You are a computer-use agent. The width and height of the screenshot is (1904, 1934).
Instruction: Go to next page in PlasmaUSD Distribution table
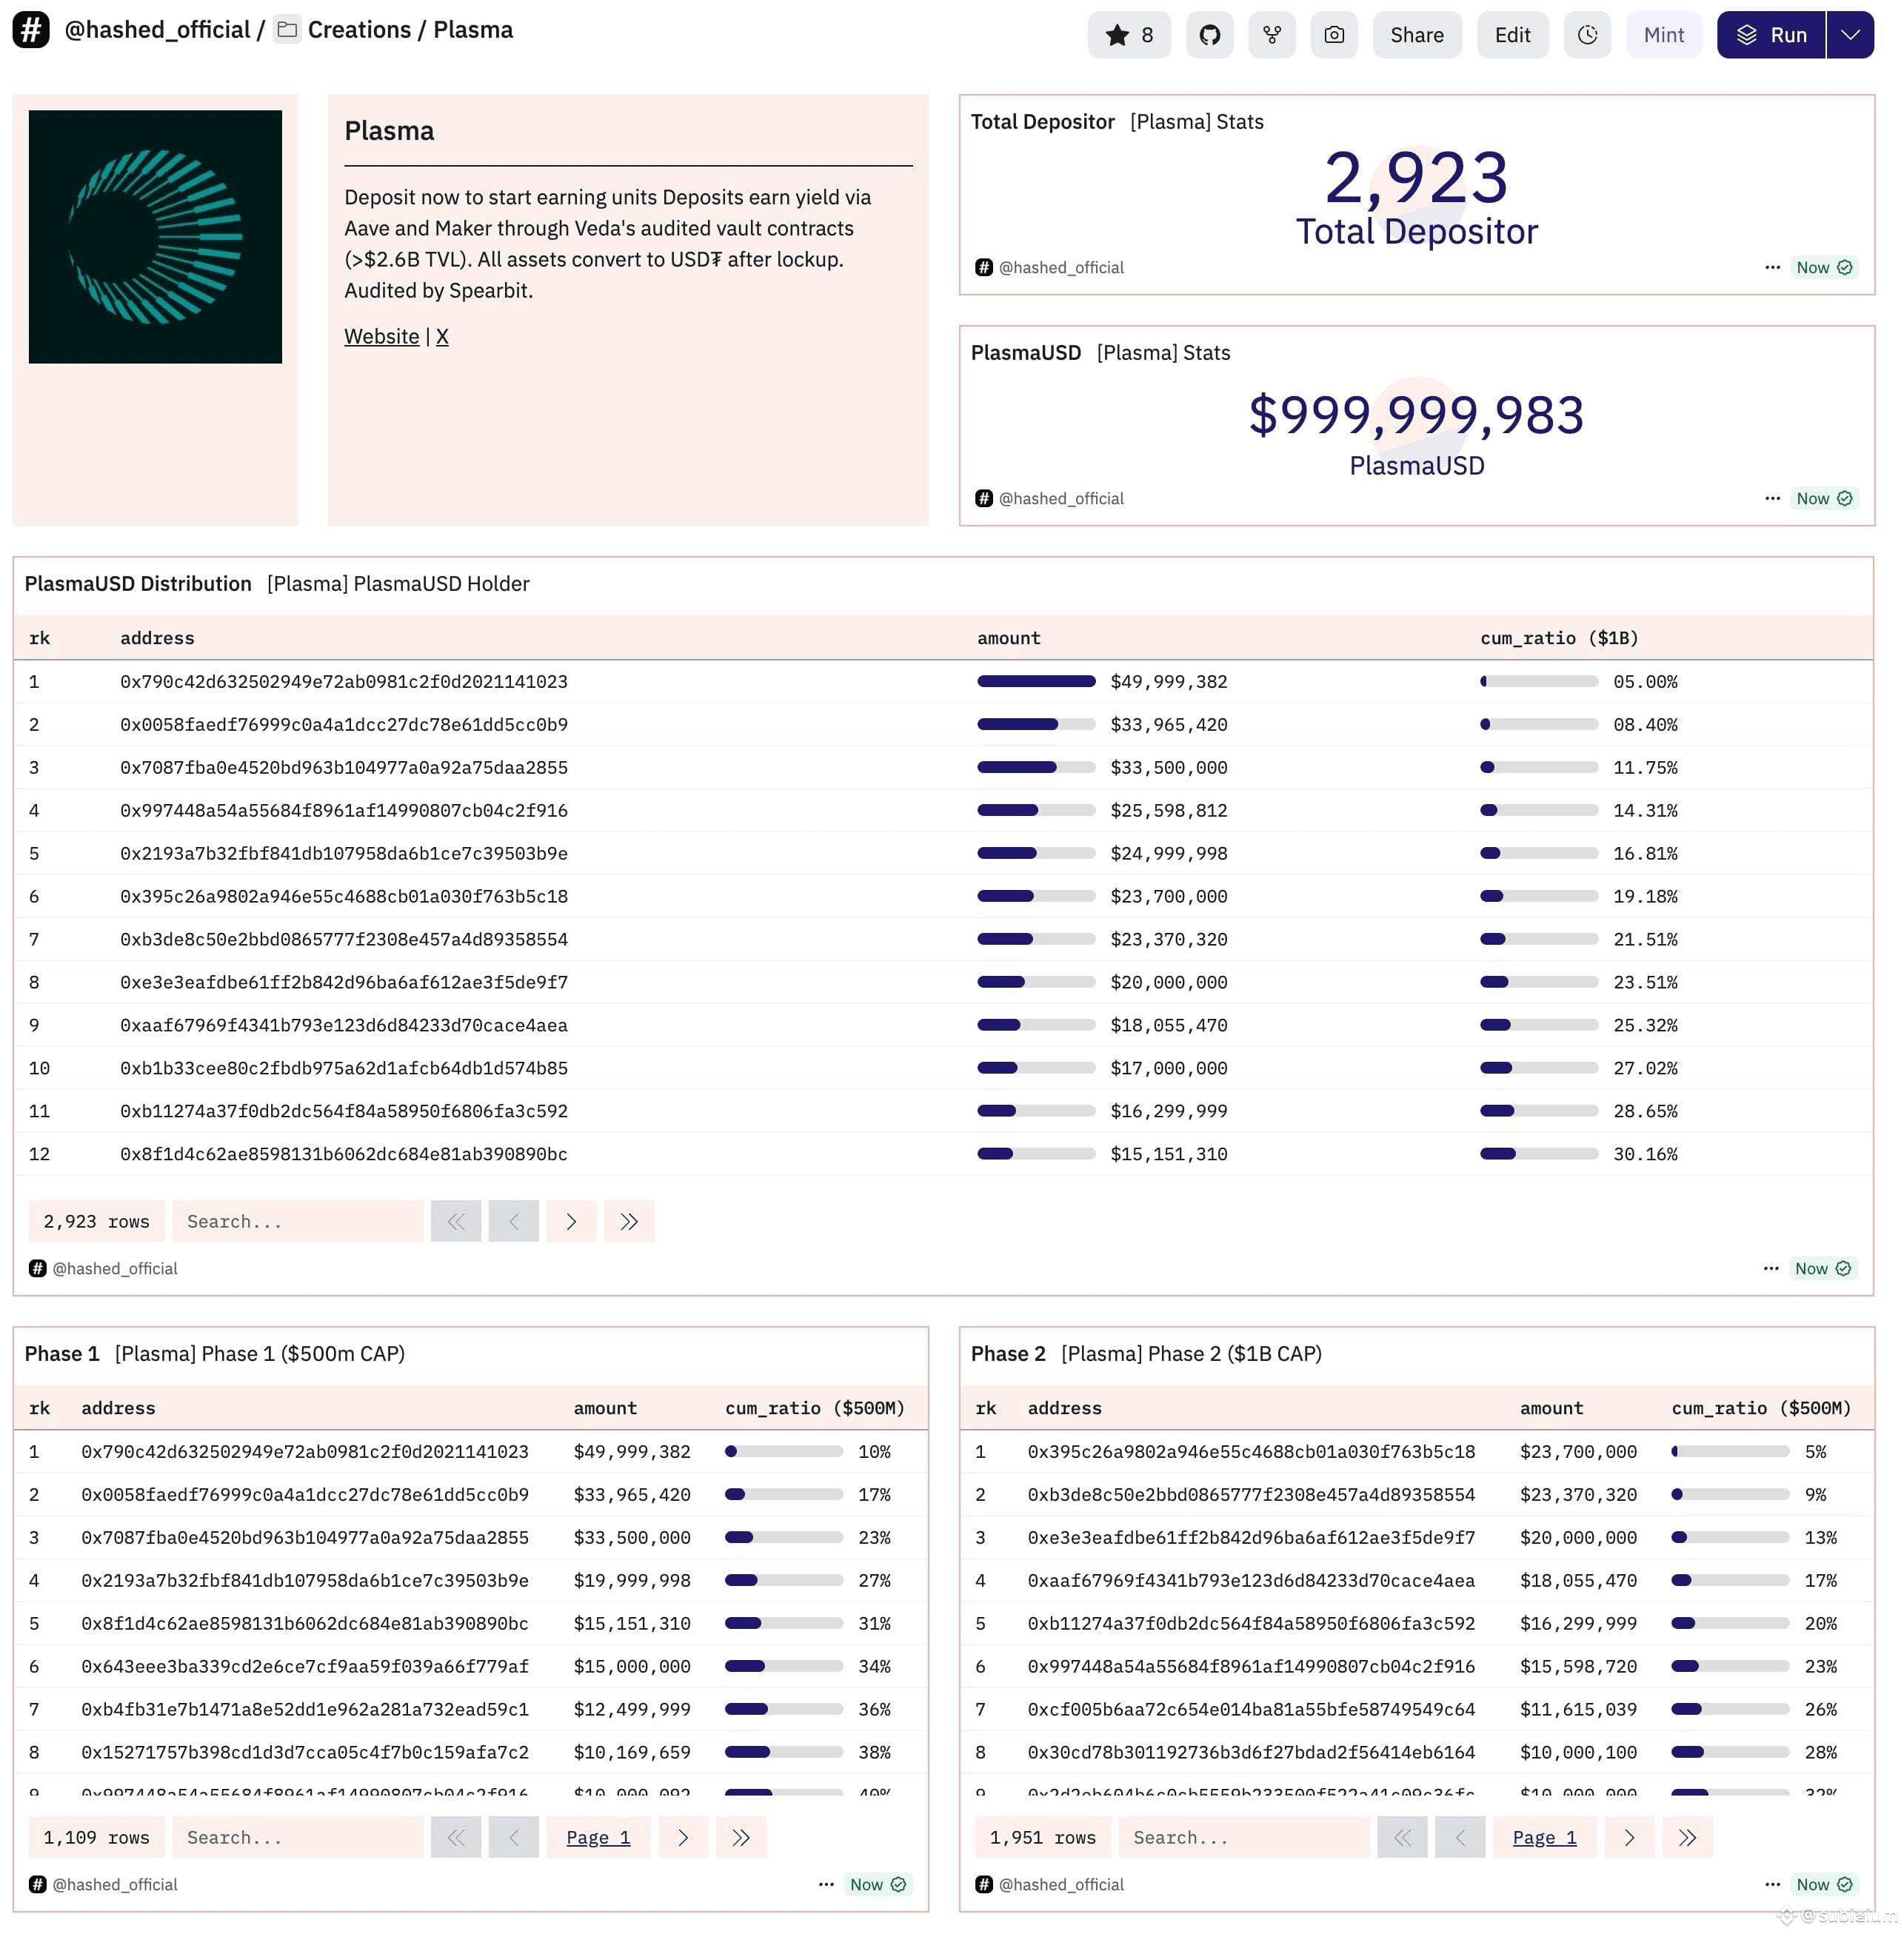point(571,1221)
